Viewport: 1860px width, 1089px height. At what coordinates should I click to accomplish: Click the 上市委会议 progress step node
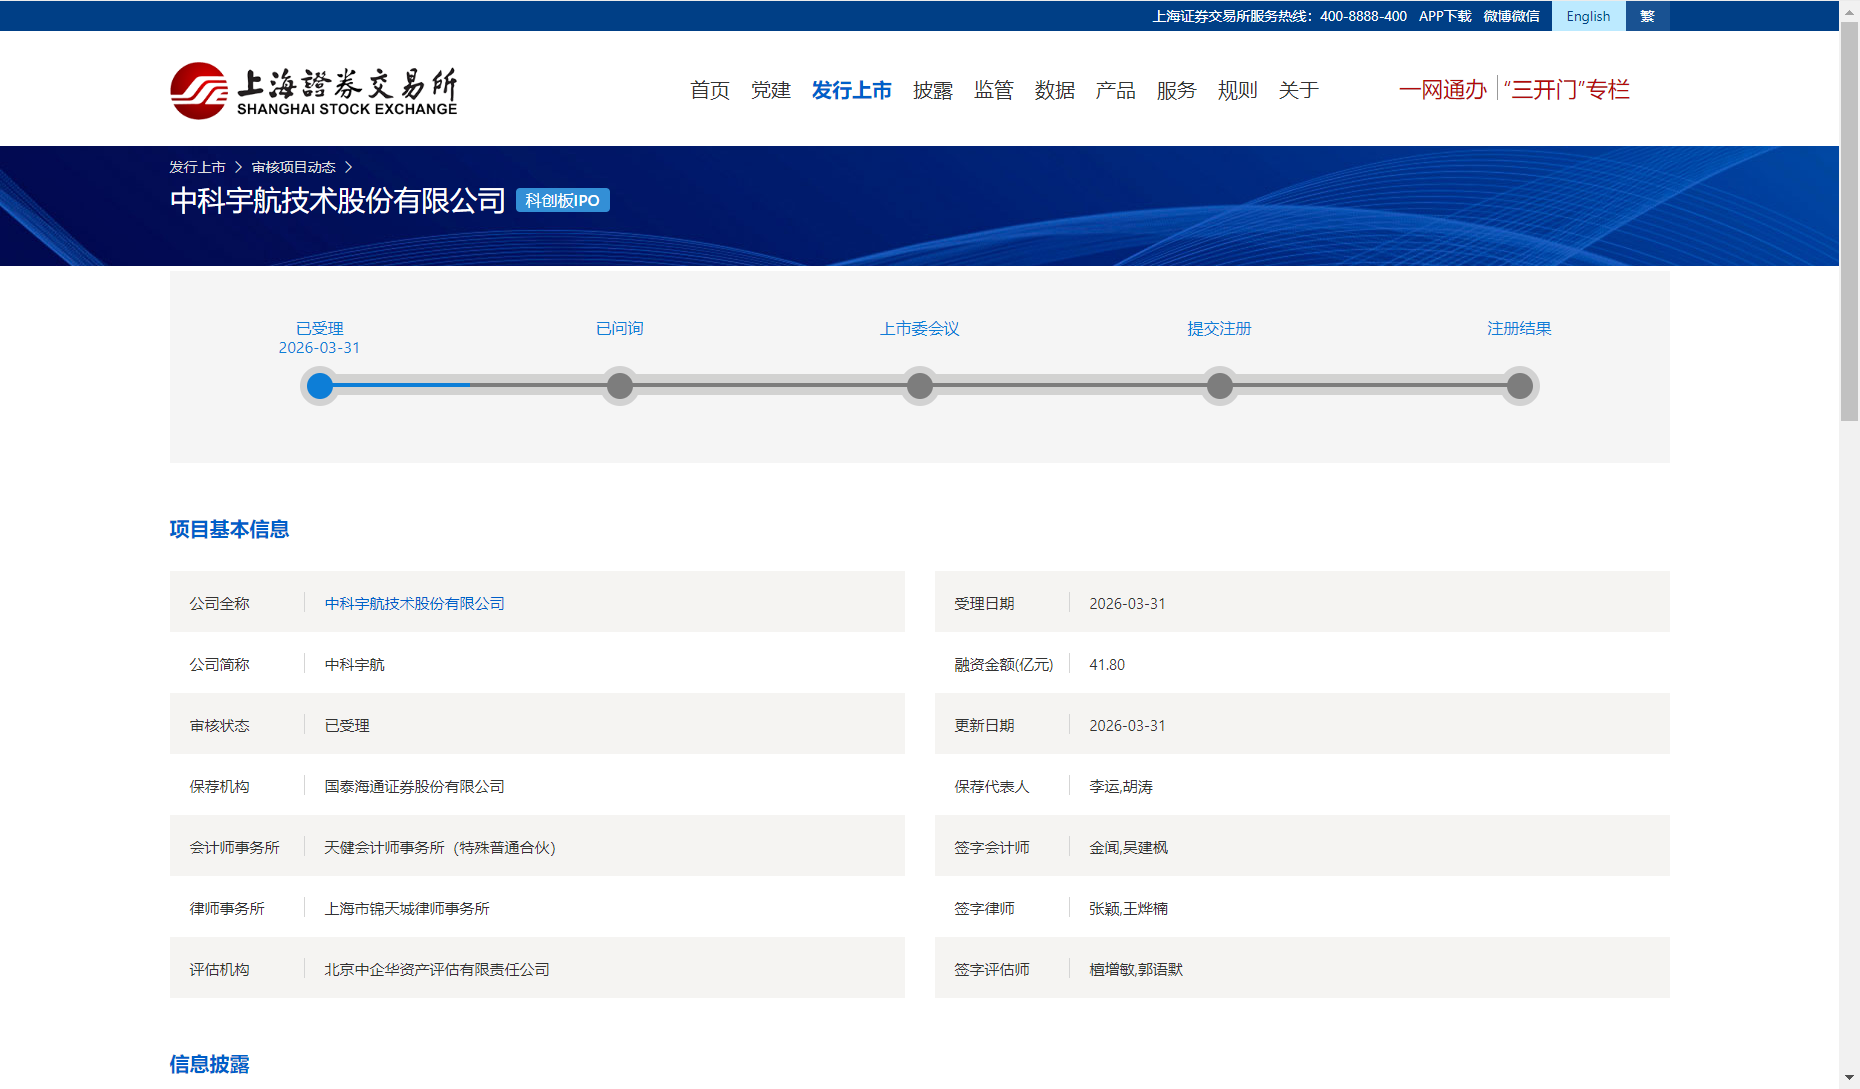(920, 386)
